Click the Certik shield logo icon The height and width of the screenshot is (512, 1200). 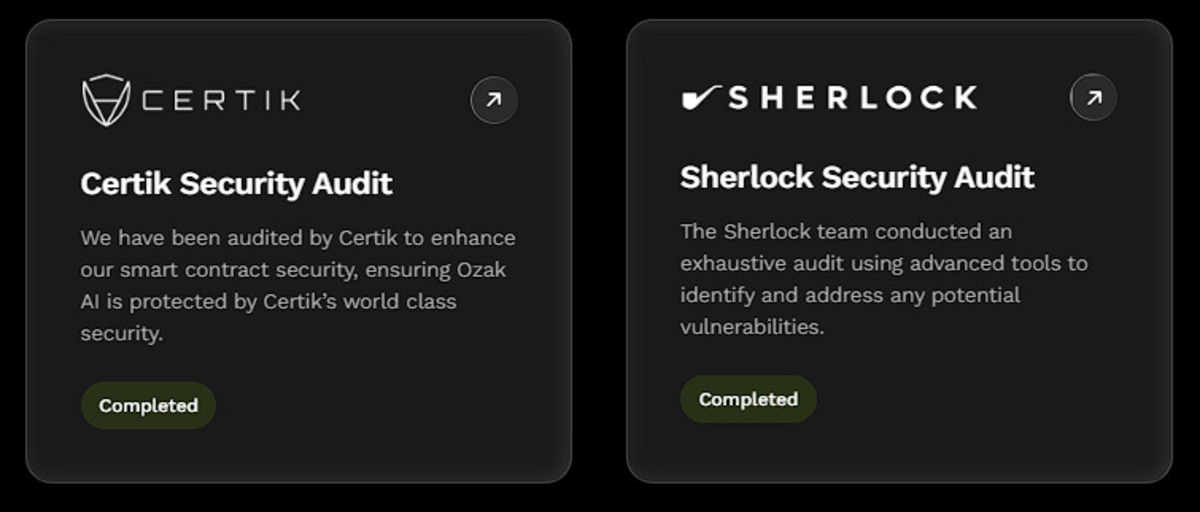106,100
